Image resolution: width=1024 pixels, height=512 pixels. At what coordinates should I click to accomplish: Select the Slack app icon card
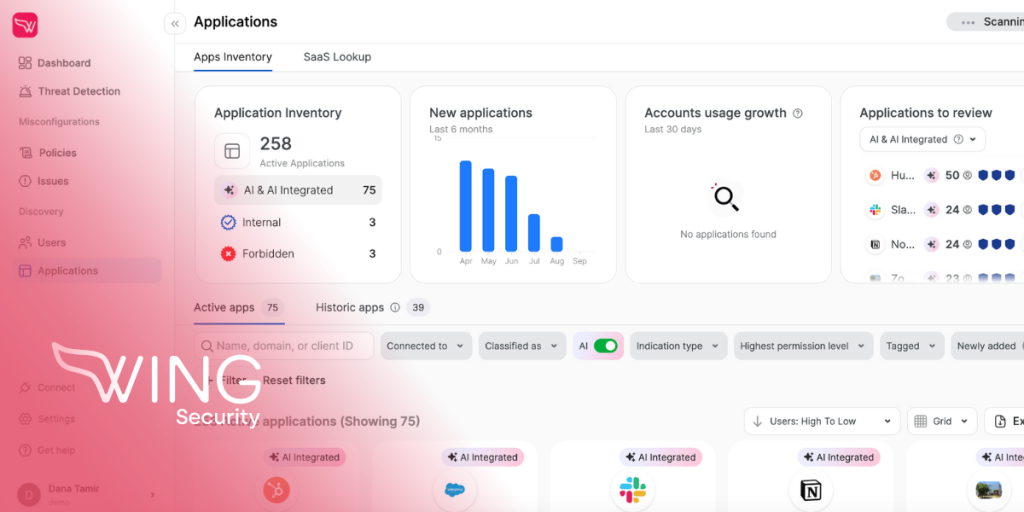(x=632, y=489)
